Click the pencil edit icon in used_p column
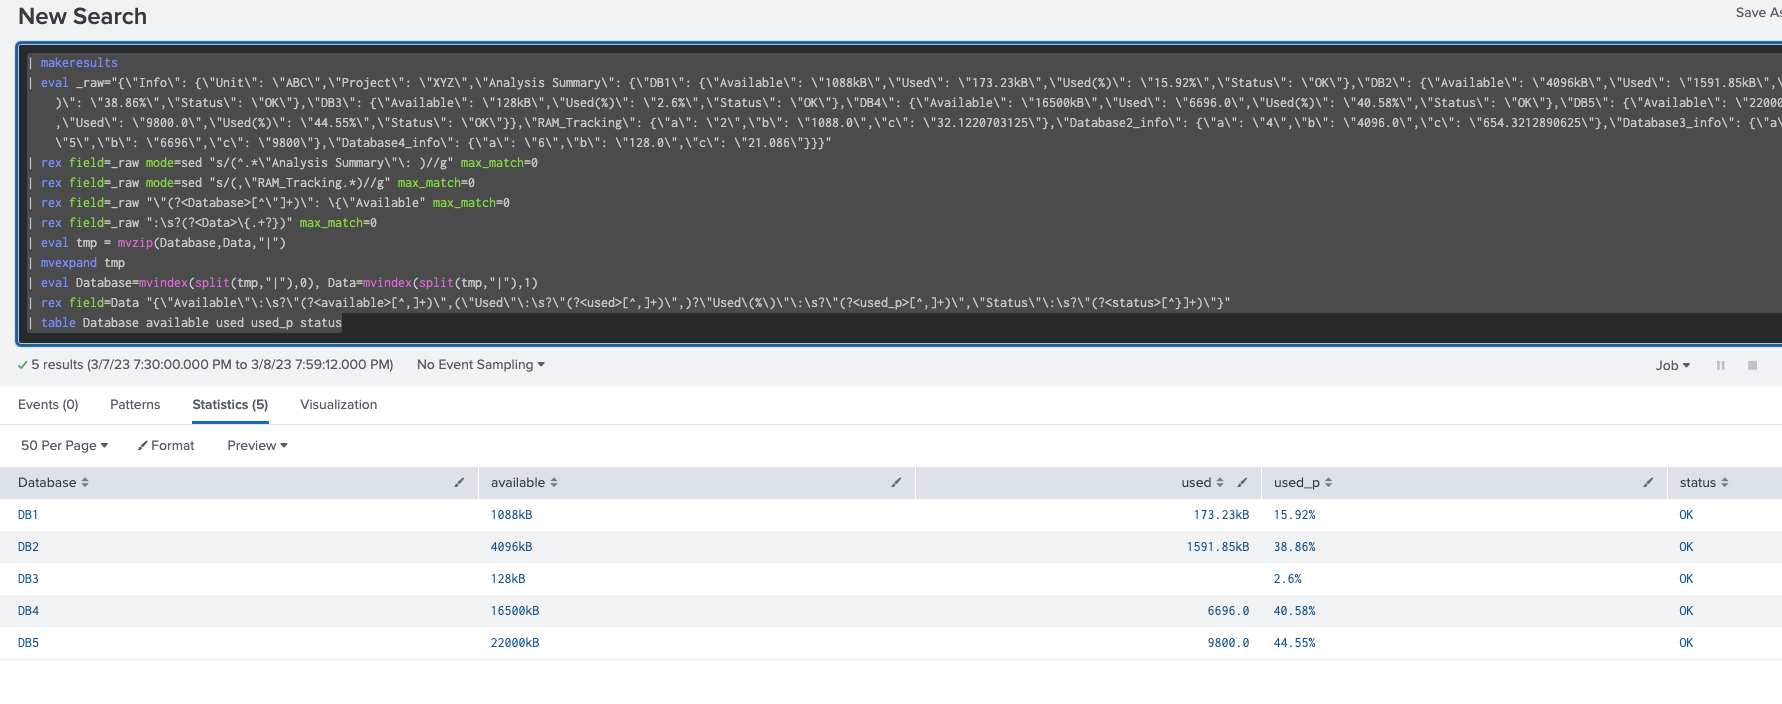1782x704 pixels. (x=1648, y=482)
